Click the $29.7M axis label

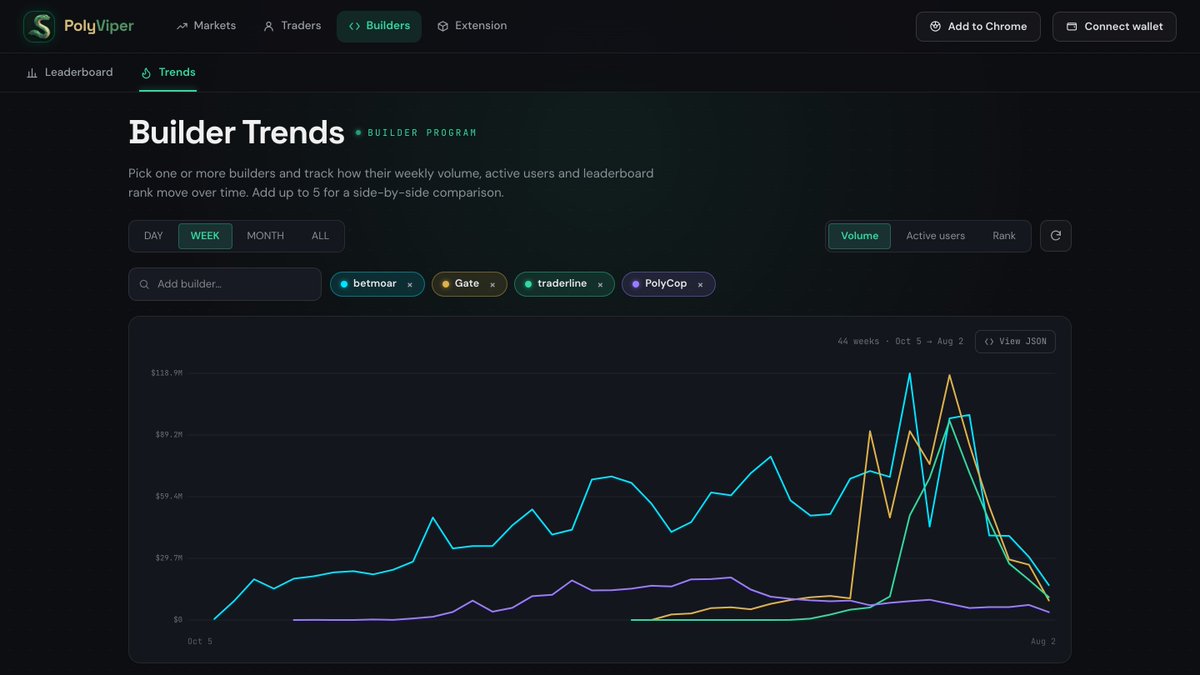[x=168, y=558]
